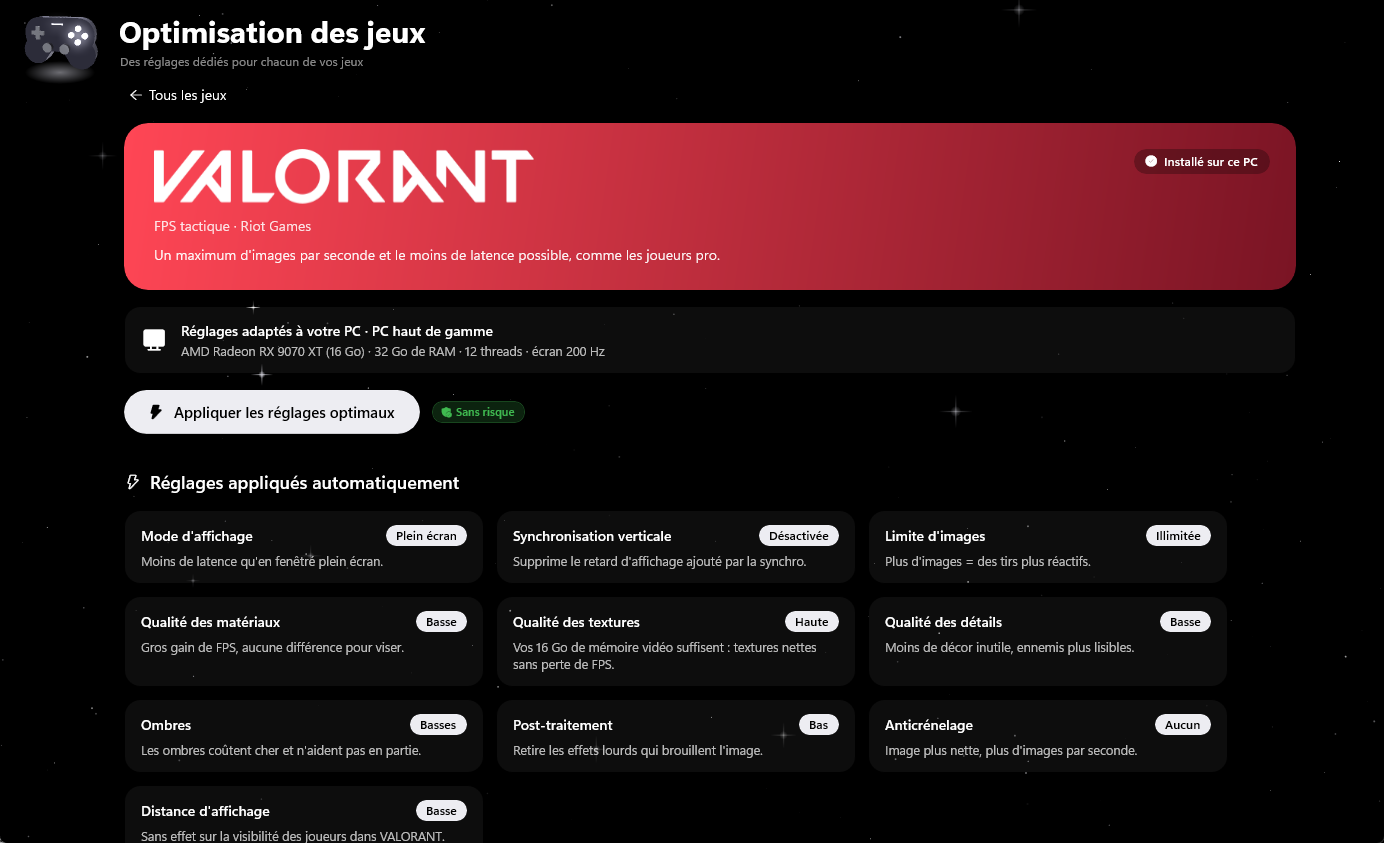
Task: Click the Plein écran value badge
Action: point(426,536)
